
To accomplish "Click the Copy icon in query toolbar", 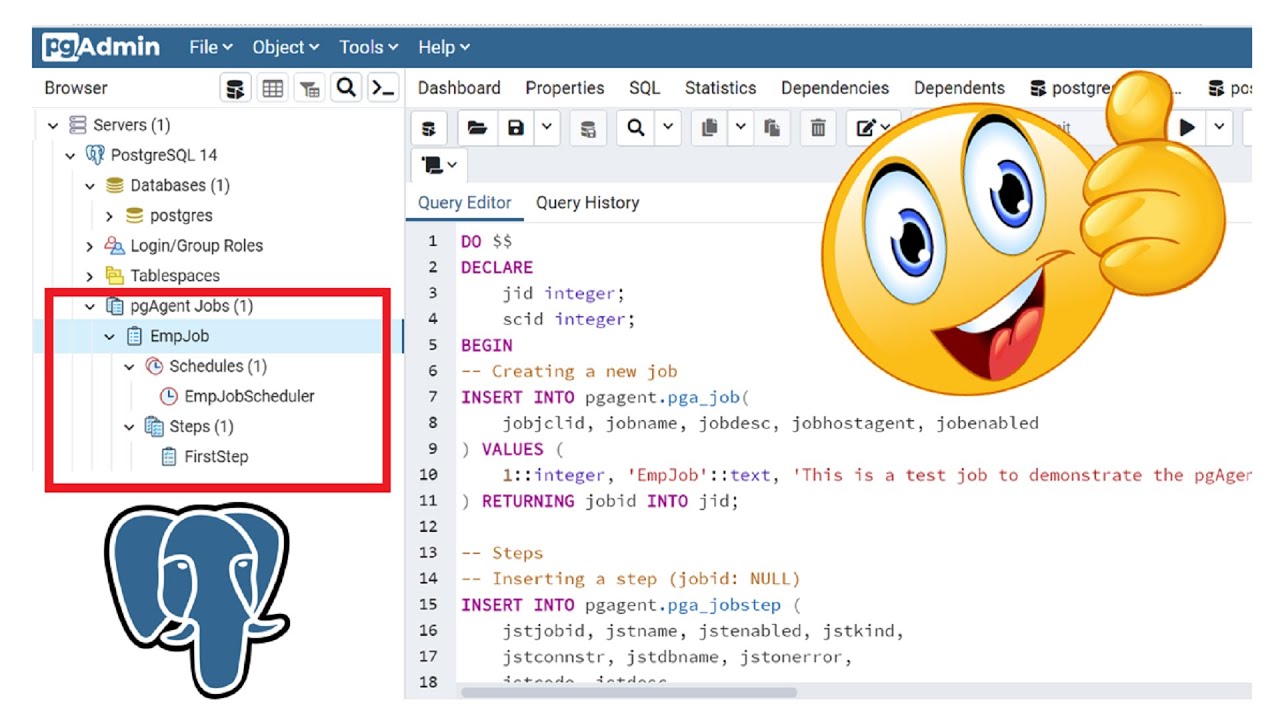I will pyautogui.click(x=710, y=128).
